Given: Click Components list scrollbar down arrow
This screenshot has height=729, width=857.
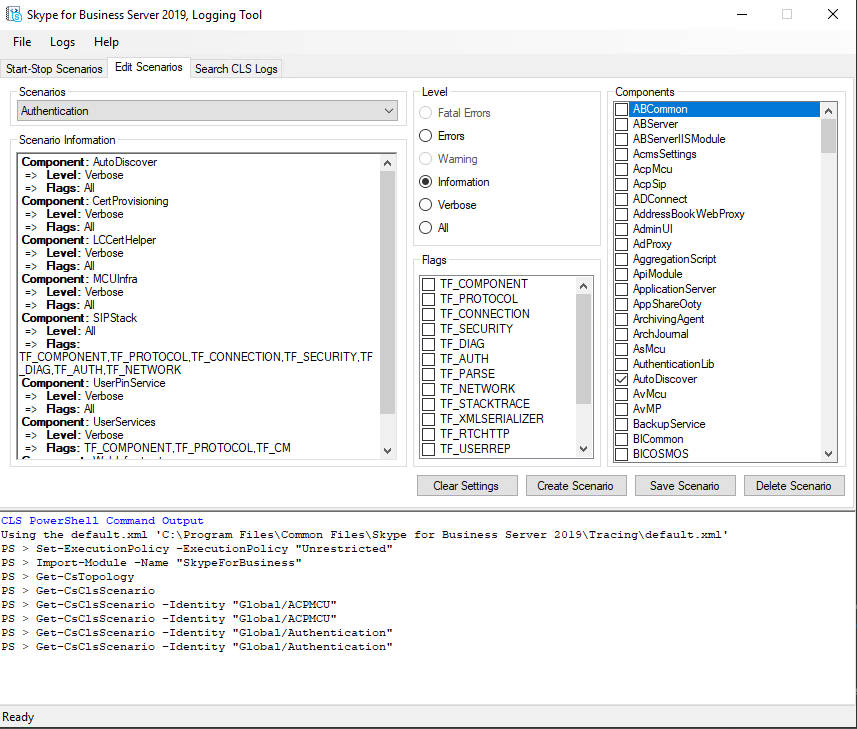Looking at the screenshot, I should (829, 454).
